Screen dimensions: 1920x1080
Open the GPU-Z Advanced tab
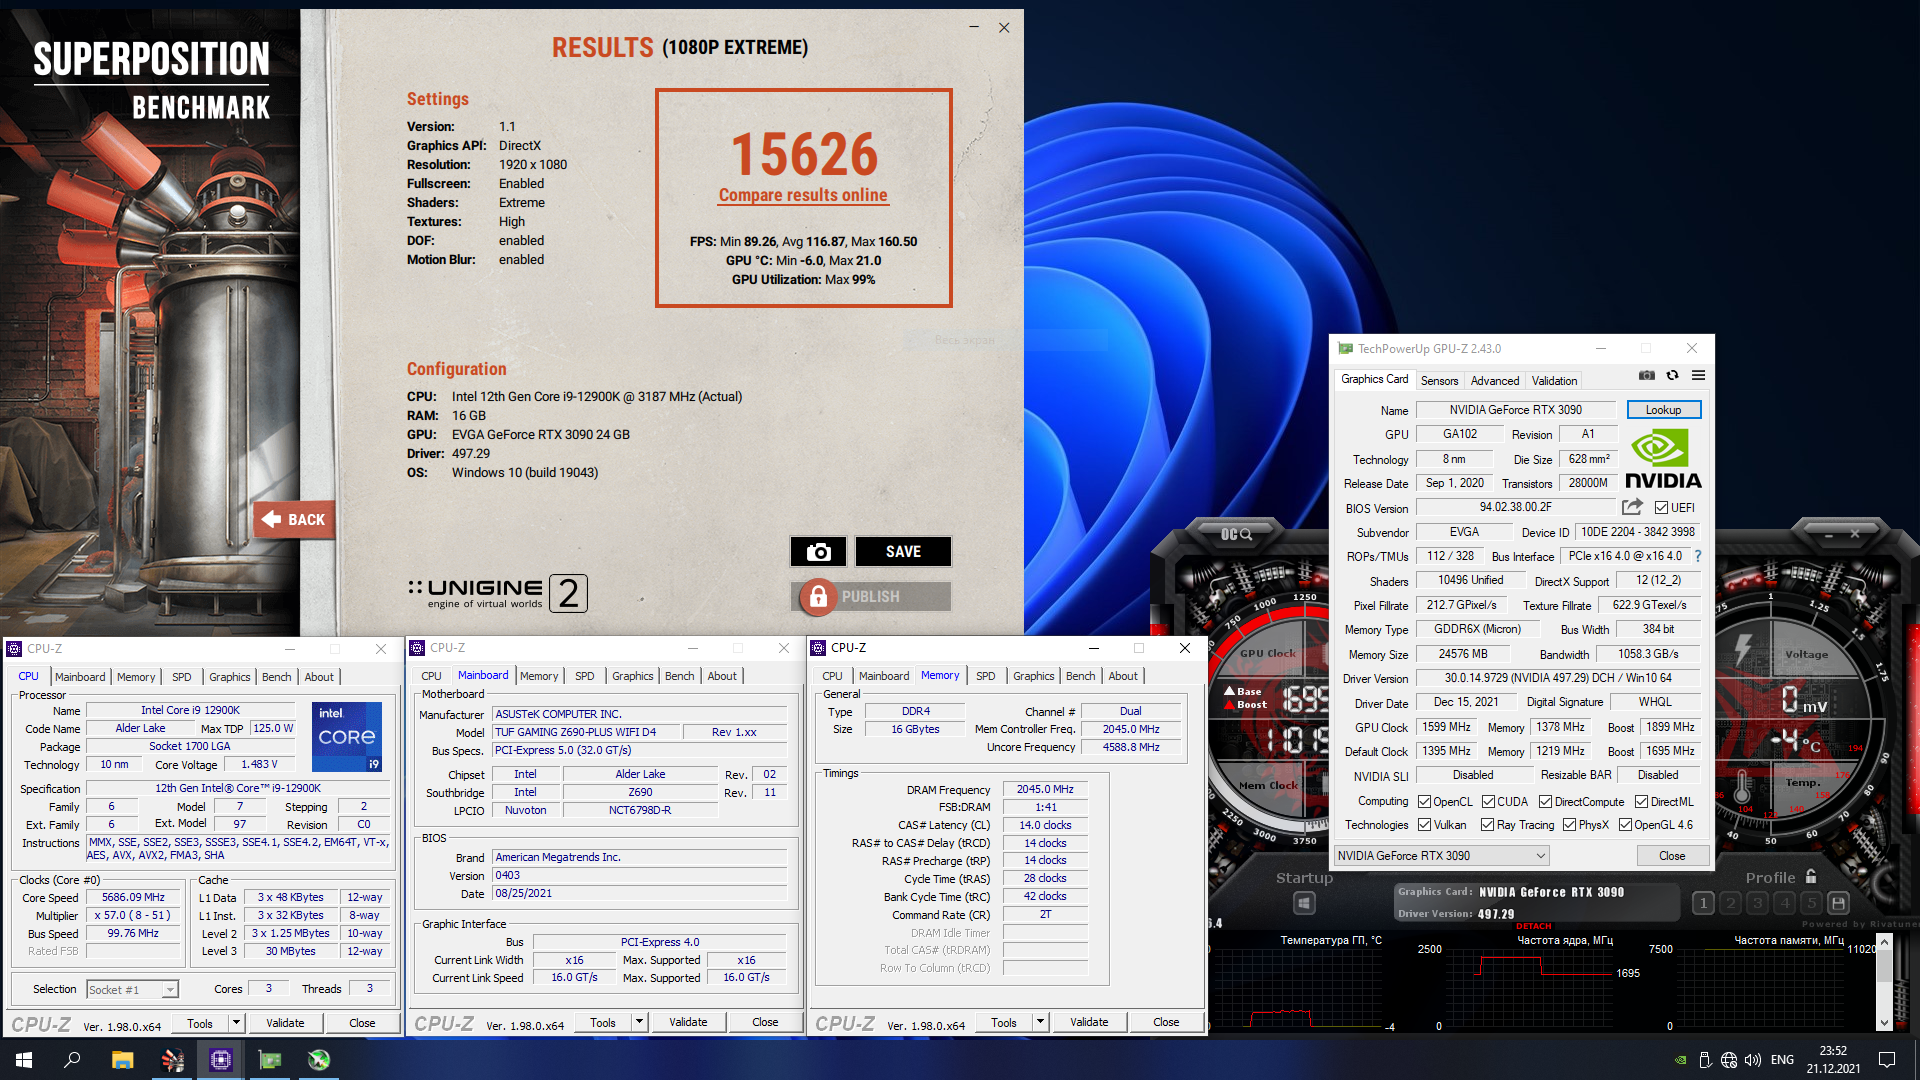click(1494, 381)
